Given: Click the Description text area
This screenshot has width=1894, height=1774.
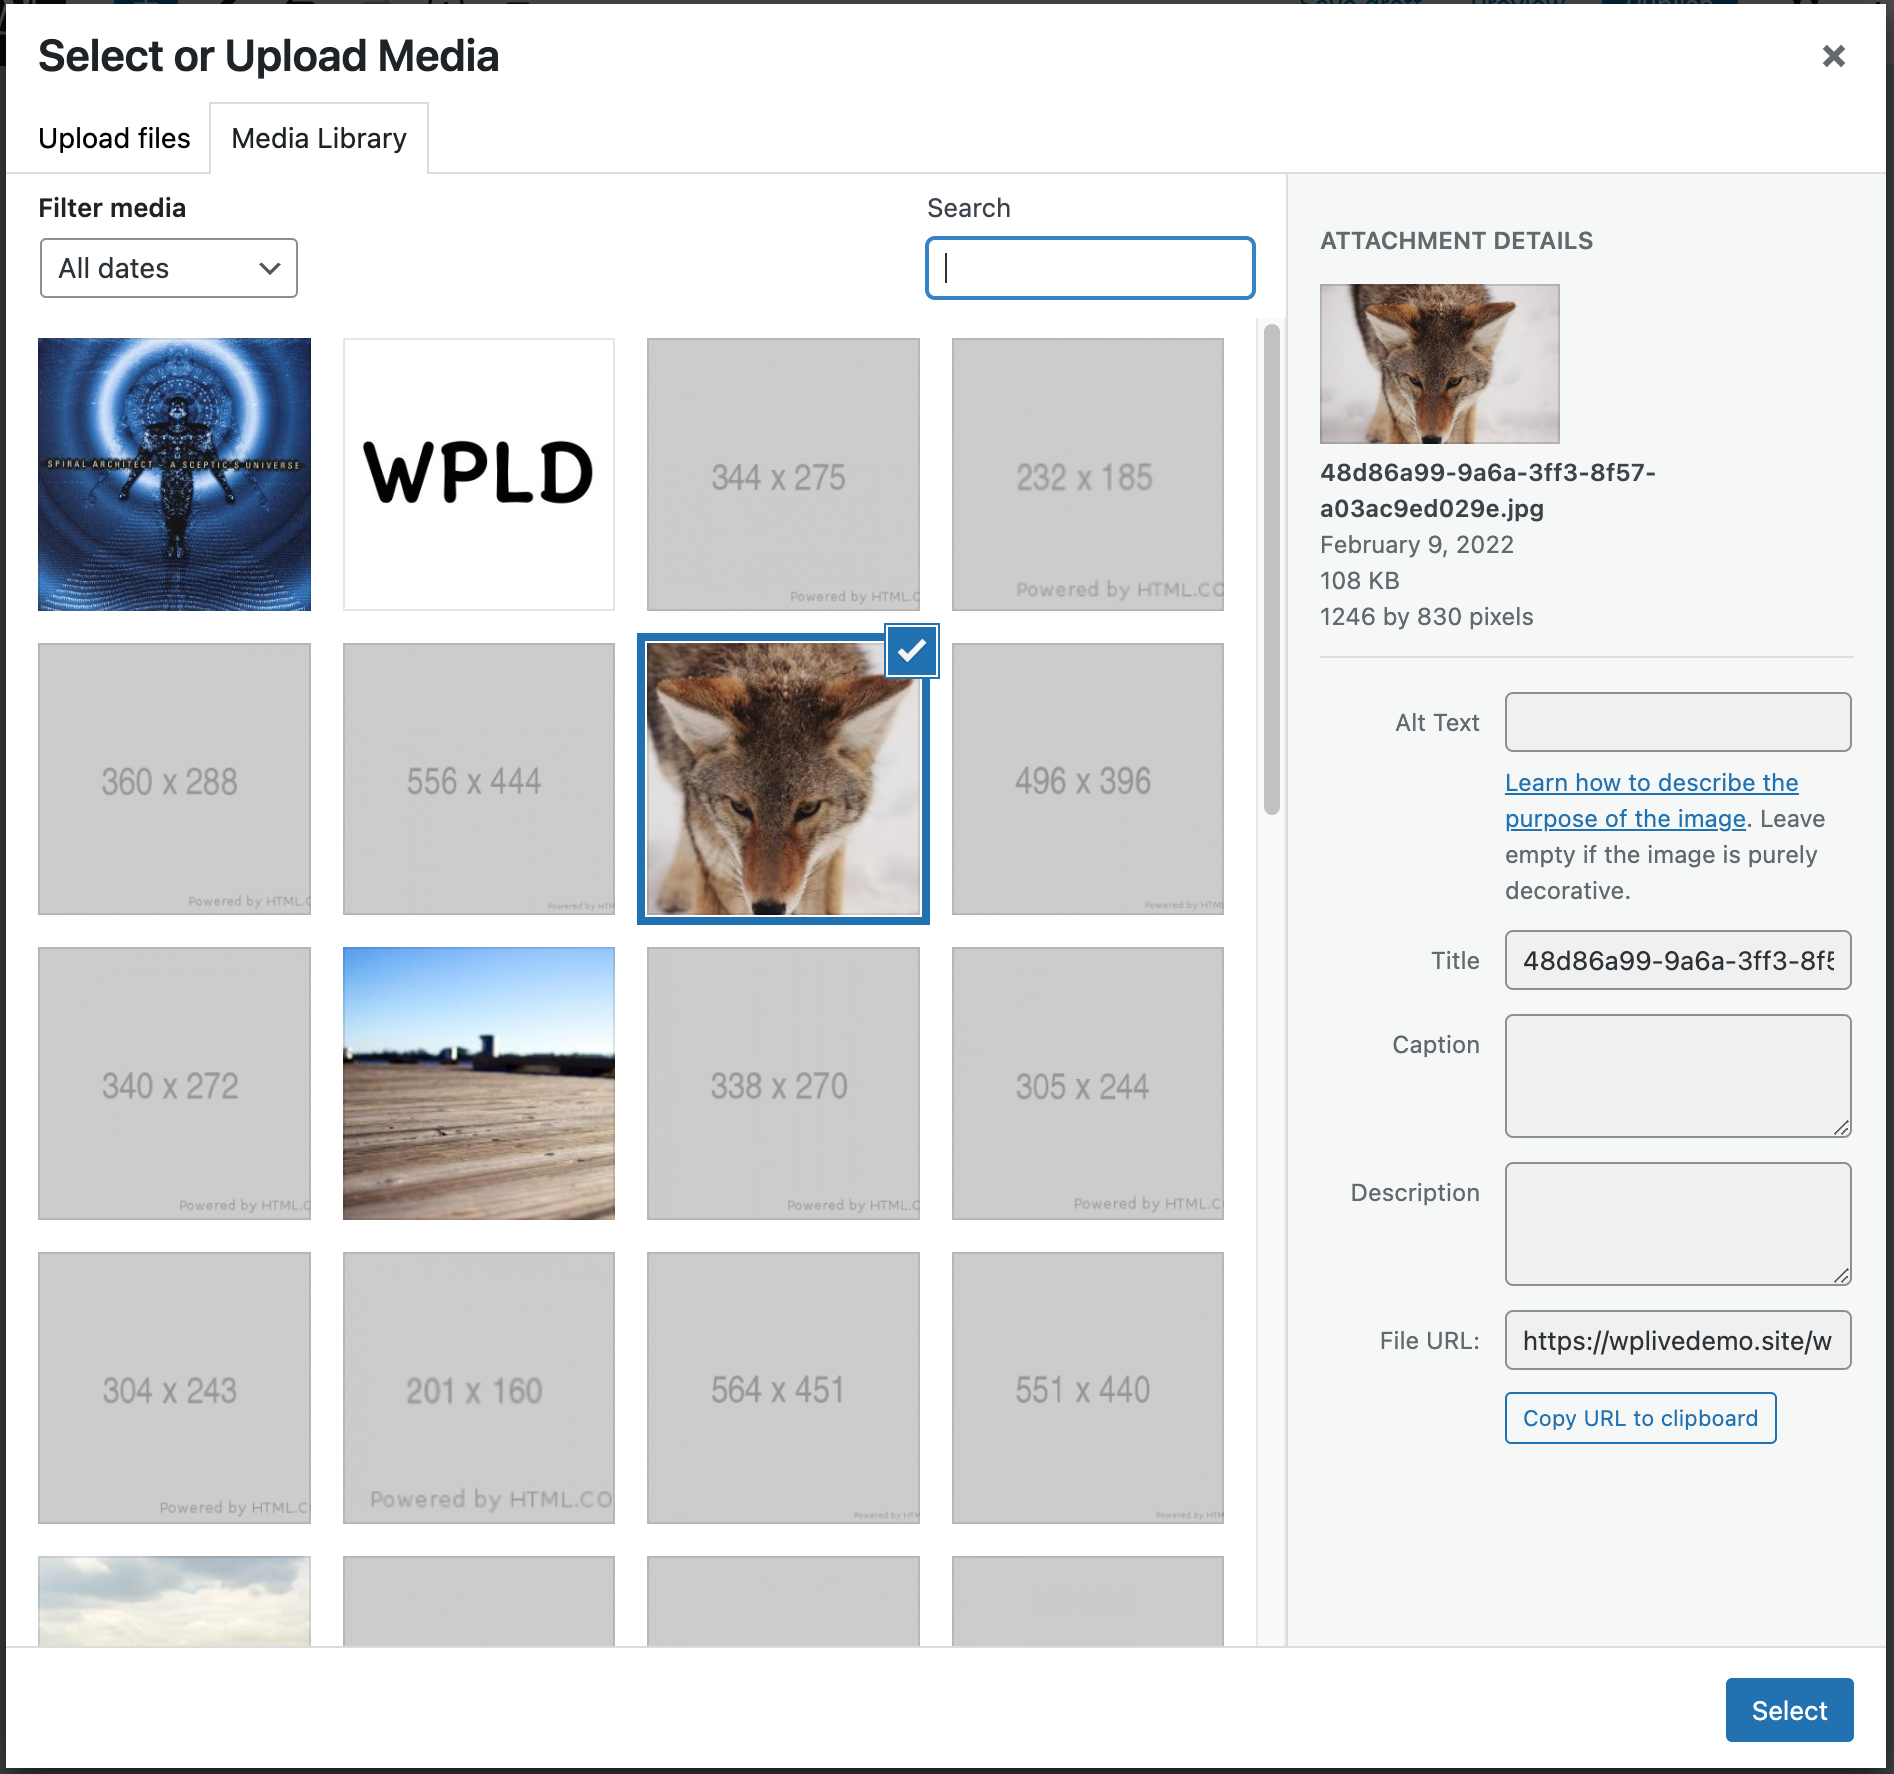Looking at the screenshot, I should pos(1677,1224).
